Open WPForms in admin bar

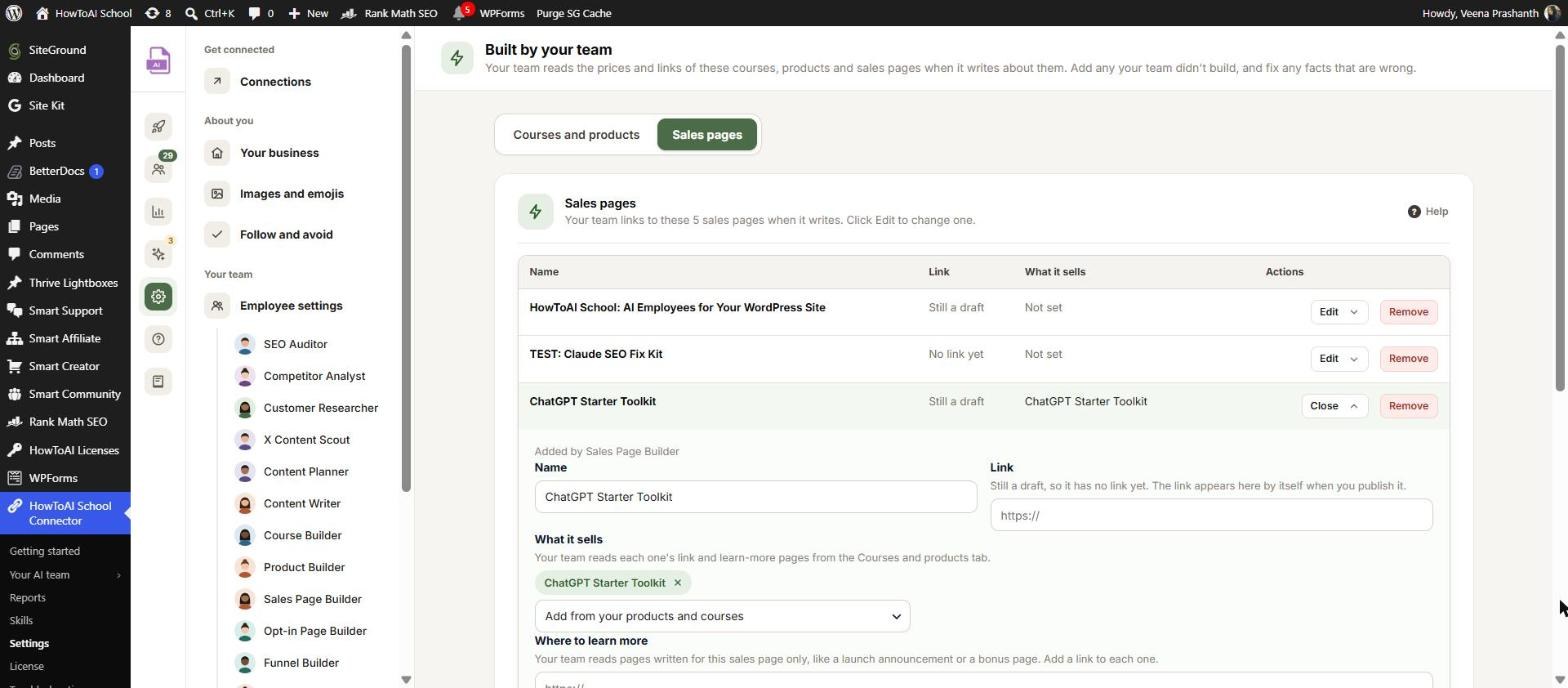502,13
